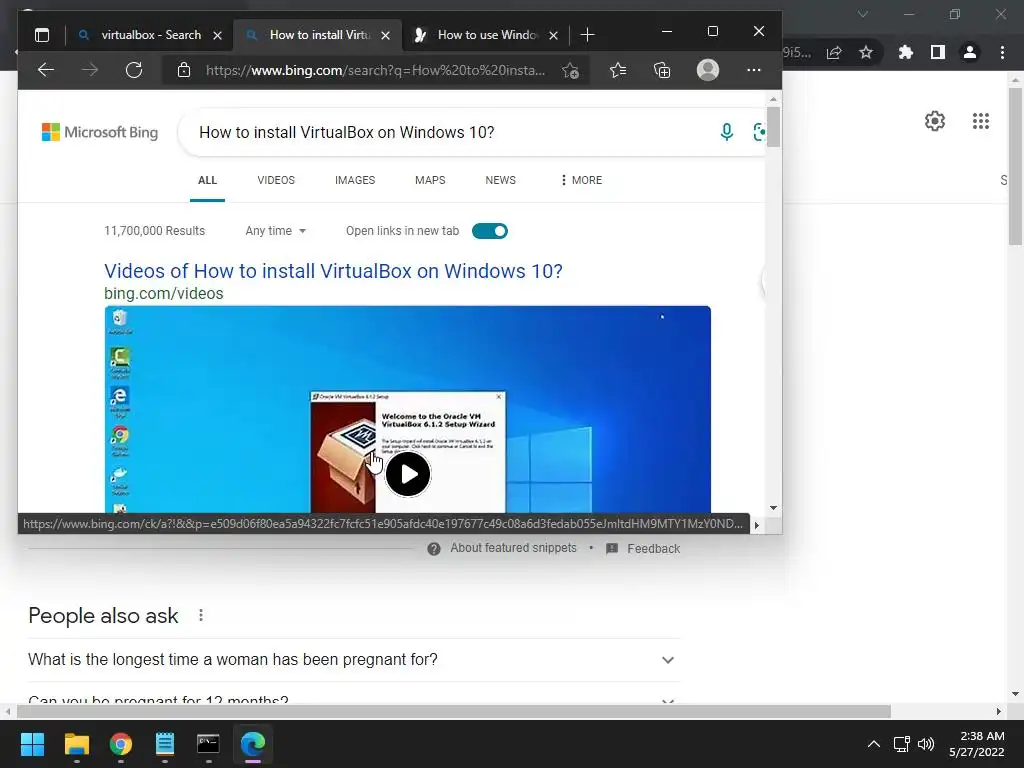Expand longest pregnancy question
Viewport: 1024px width, 768px height.
[354, 660]
